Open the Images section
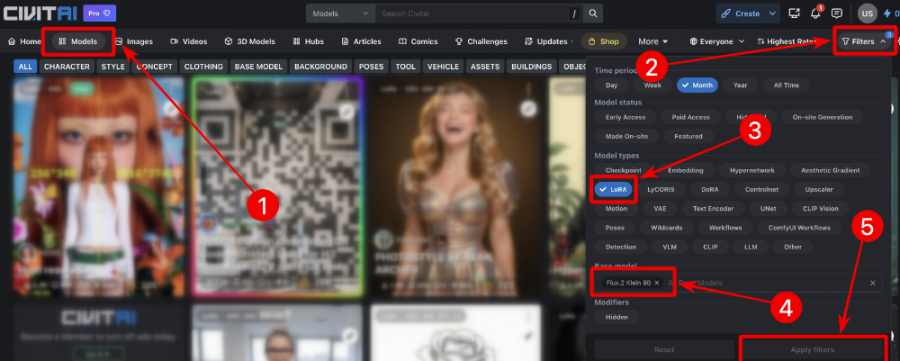Image resolution: width=900 pixels, height=361 pixels. pos(134,41)
